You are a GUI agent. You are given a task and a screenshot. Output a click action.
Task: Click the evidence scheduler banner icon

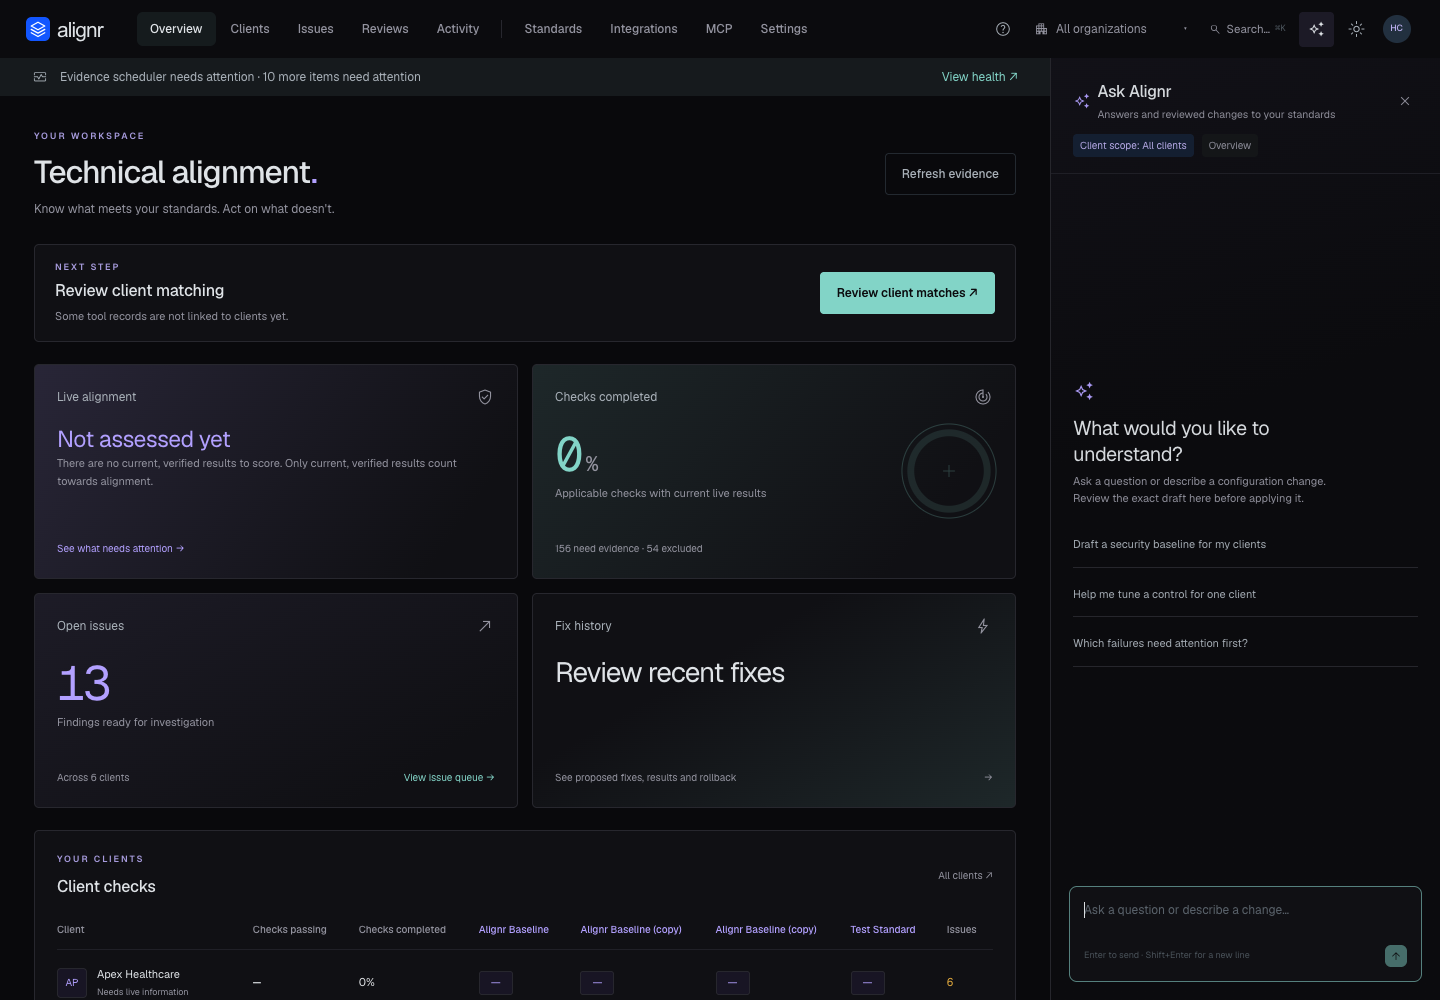point(40,77)
